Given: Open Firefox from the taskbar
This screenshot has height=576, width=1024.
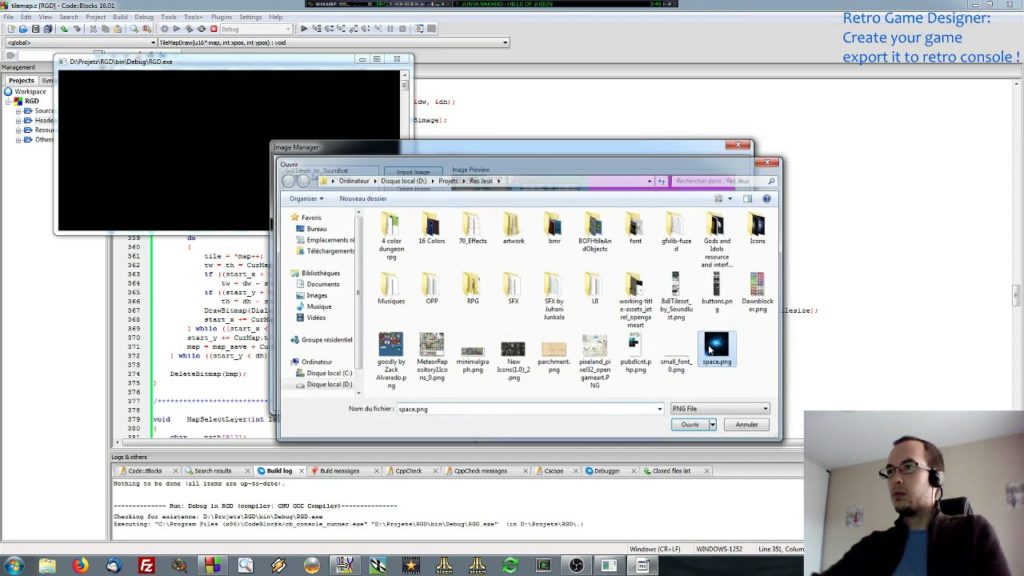Looking at the screenshot, I should pos(80,565).
